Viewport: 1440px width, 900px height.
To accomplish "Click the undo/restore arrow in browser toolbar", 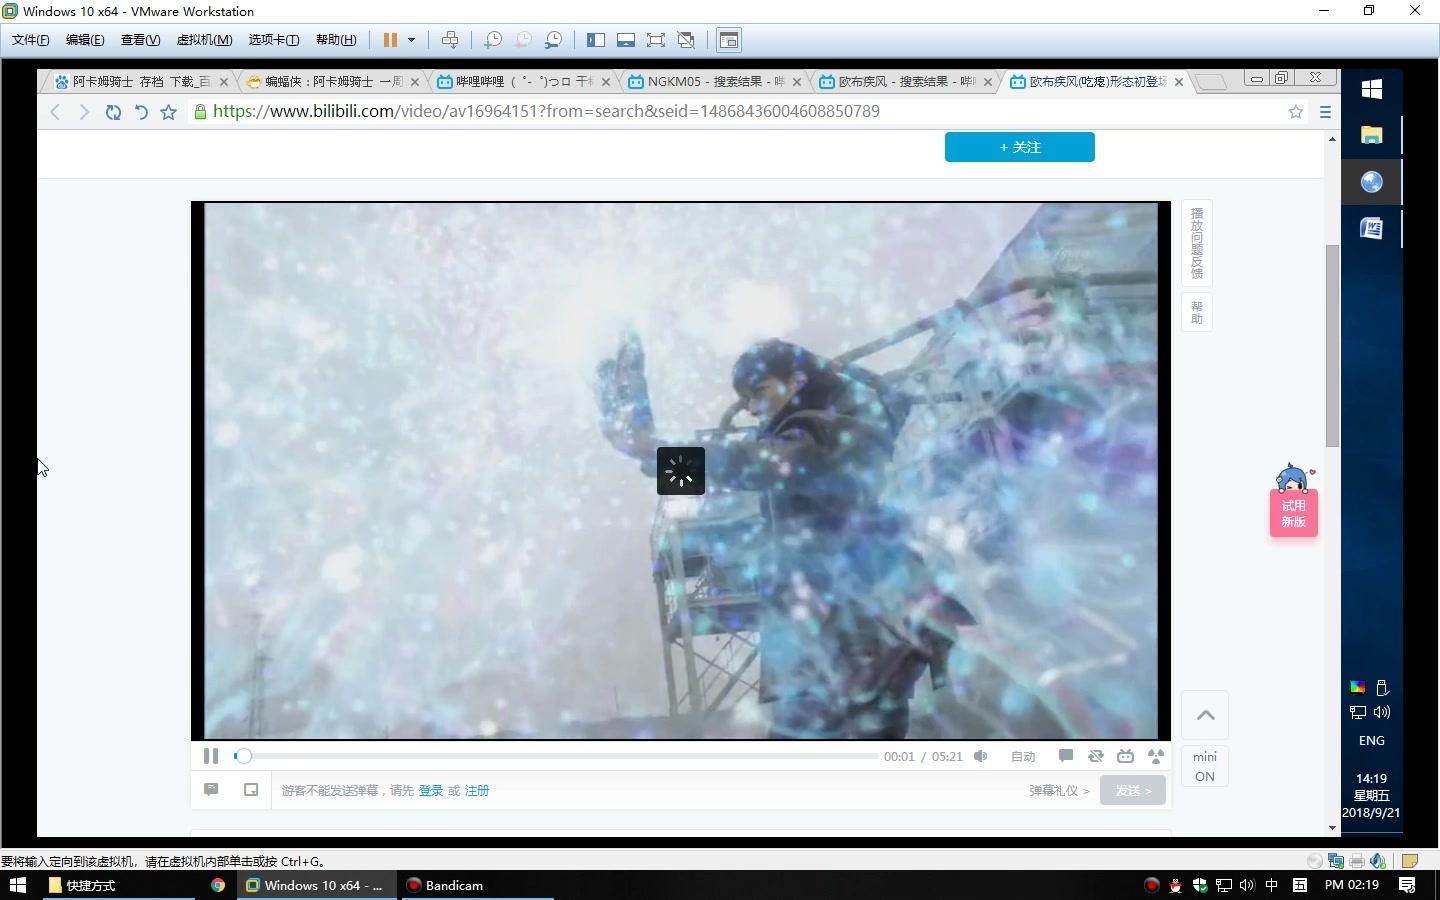I will point(141,112).
